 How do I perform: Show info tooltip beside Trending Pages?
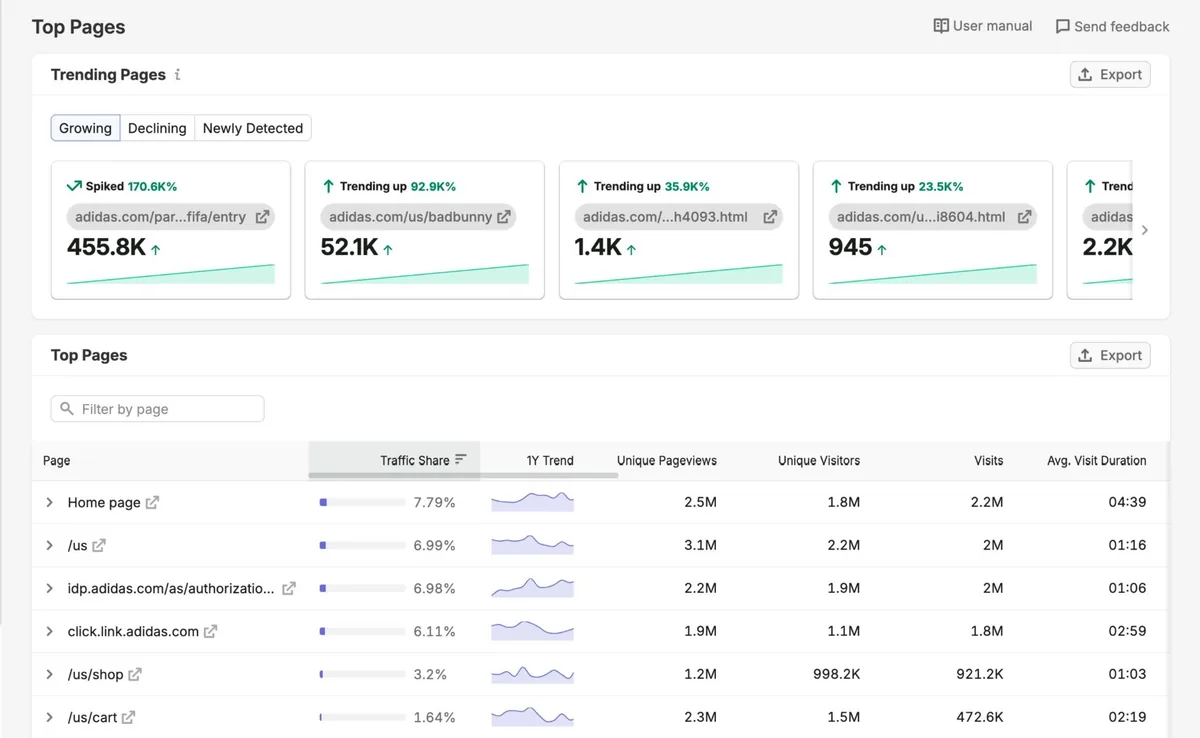[x=178, y=75]
